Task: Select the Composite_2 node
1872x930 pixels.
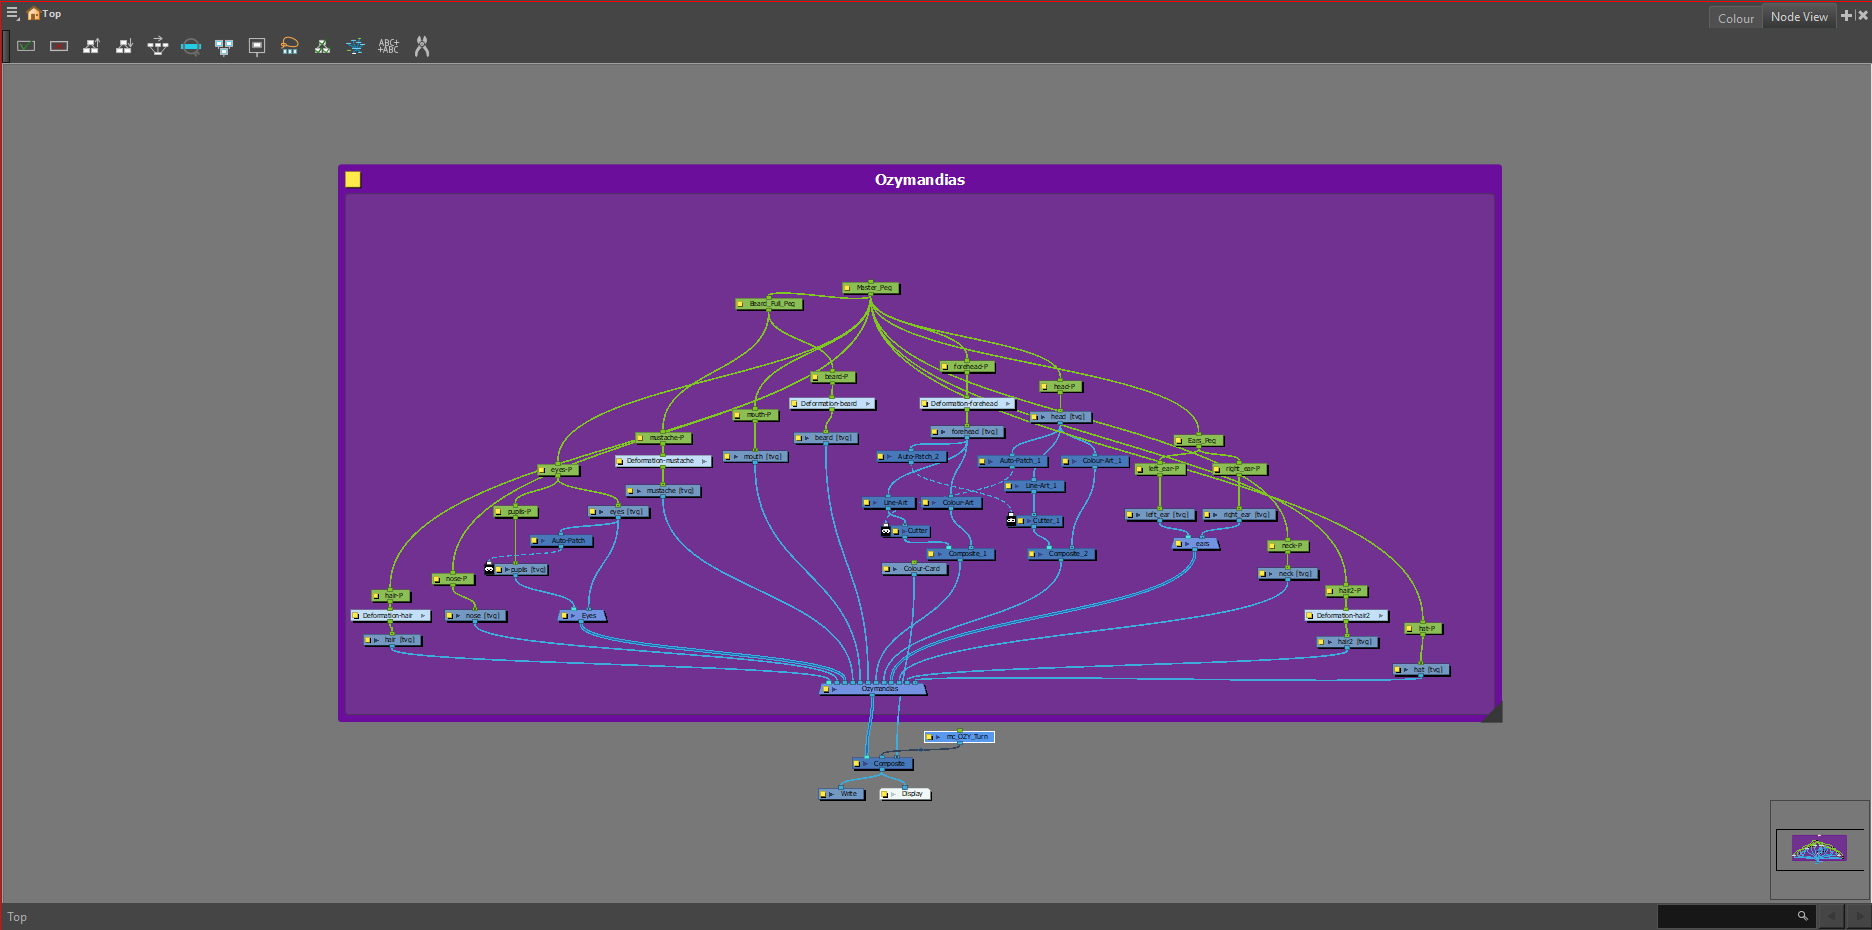Action: coord(1062,554)
